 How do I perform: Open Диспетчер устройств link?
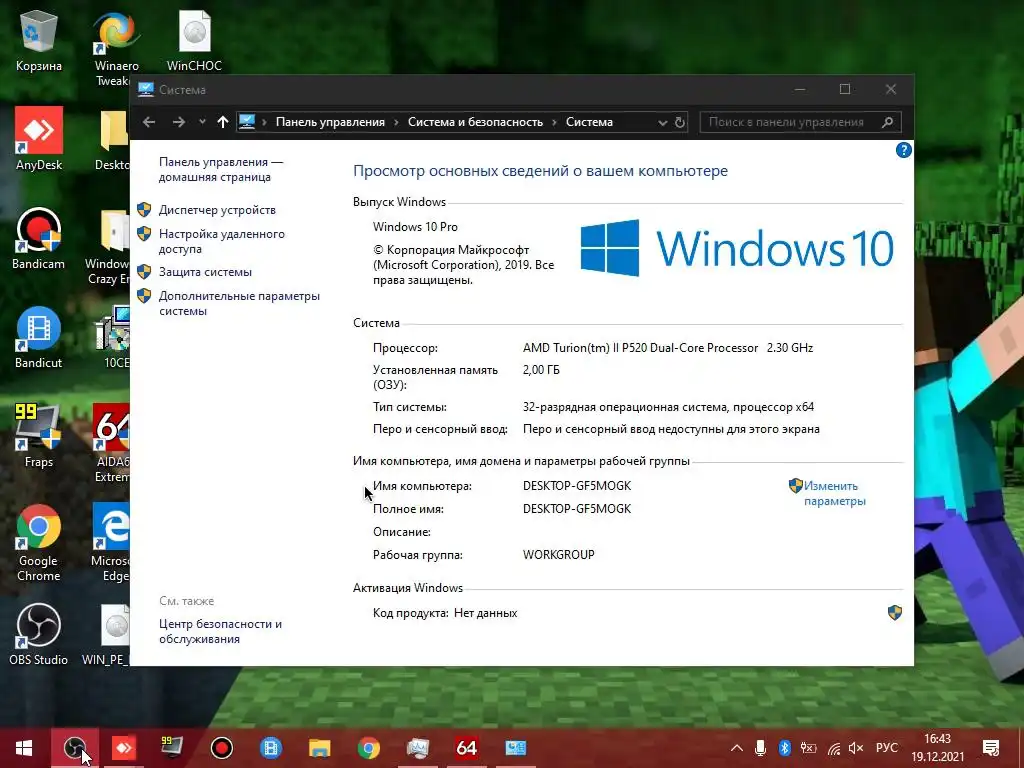coord(217,210)
